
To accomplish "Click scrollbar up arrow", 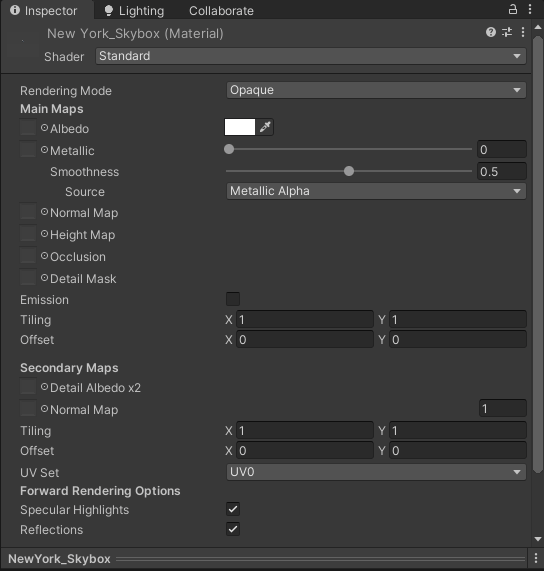I will click(x=538, y=27).
